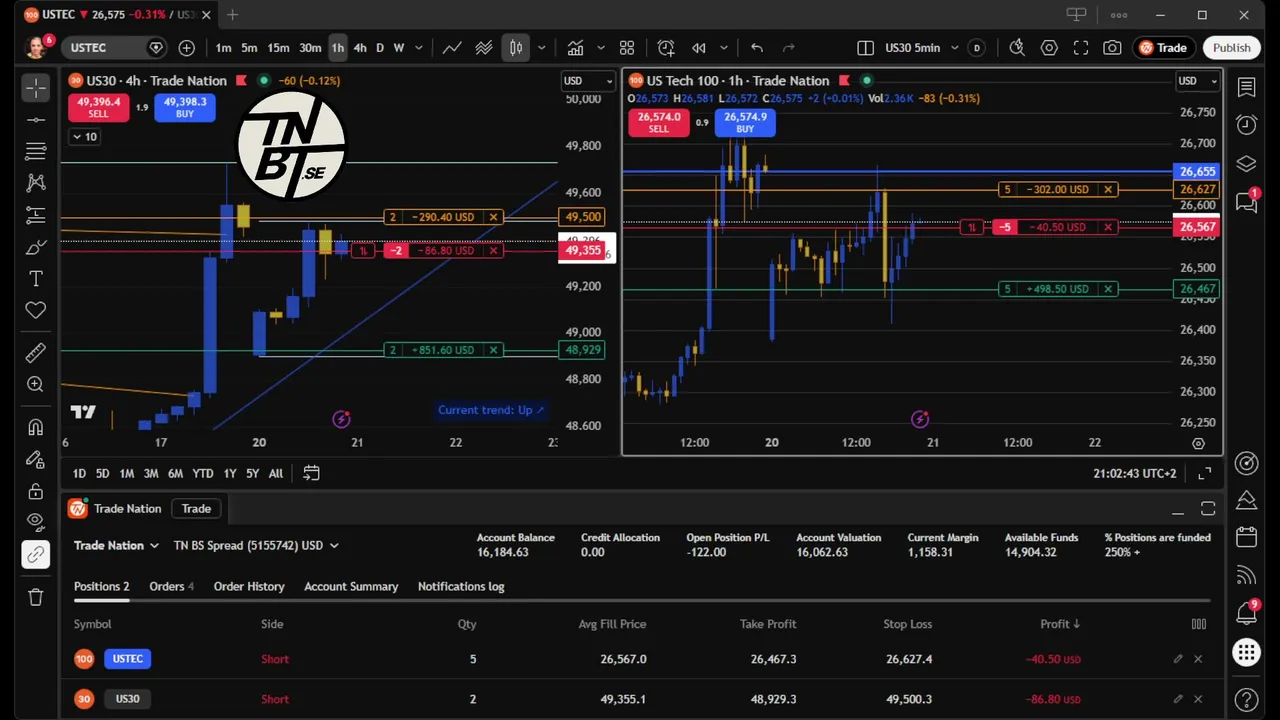Add symbol to compare with plus icon
Screen dimensions: 1280x720
(187, 48)
